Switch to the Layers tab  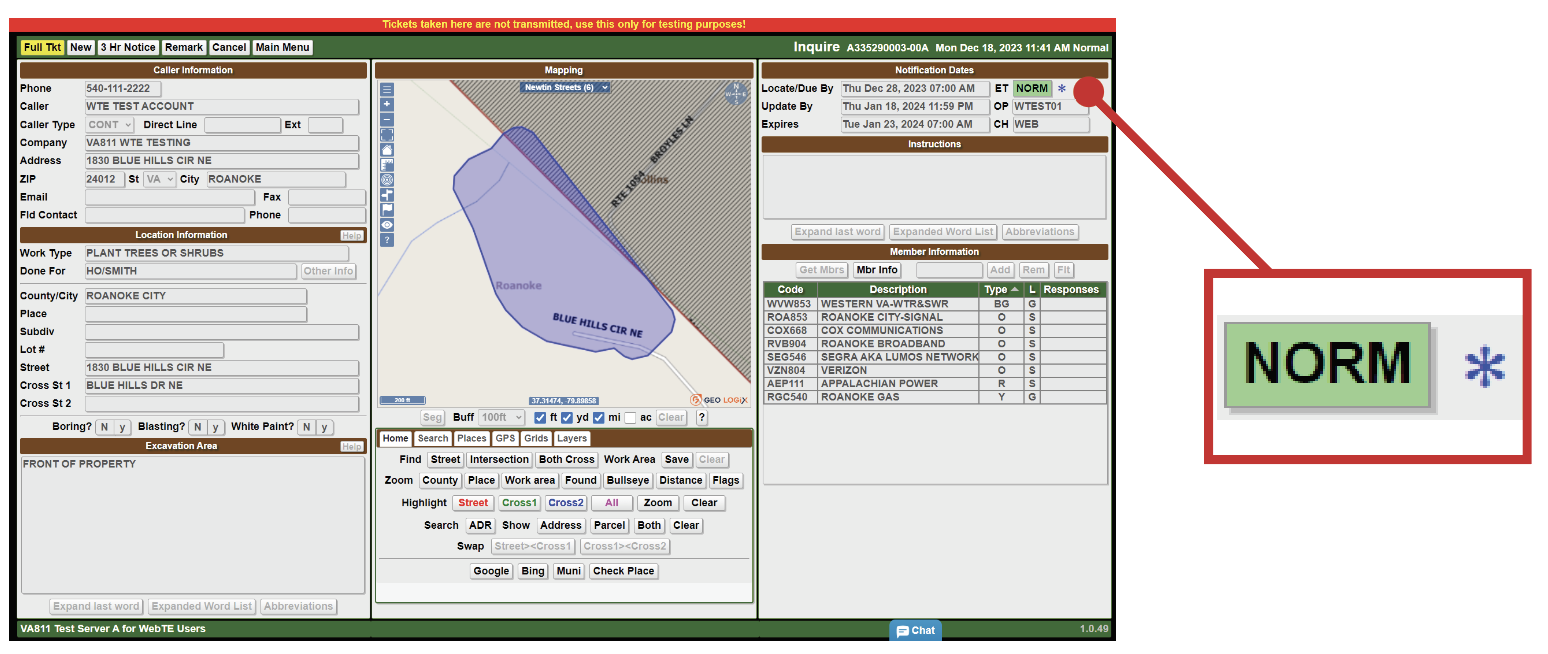point(572,439)
